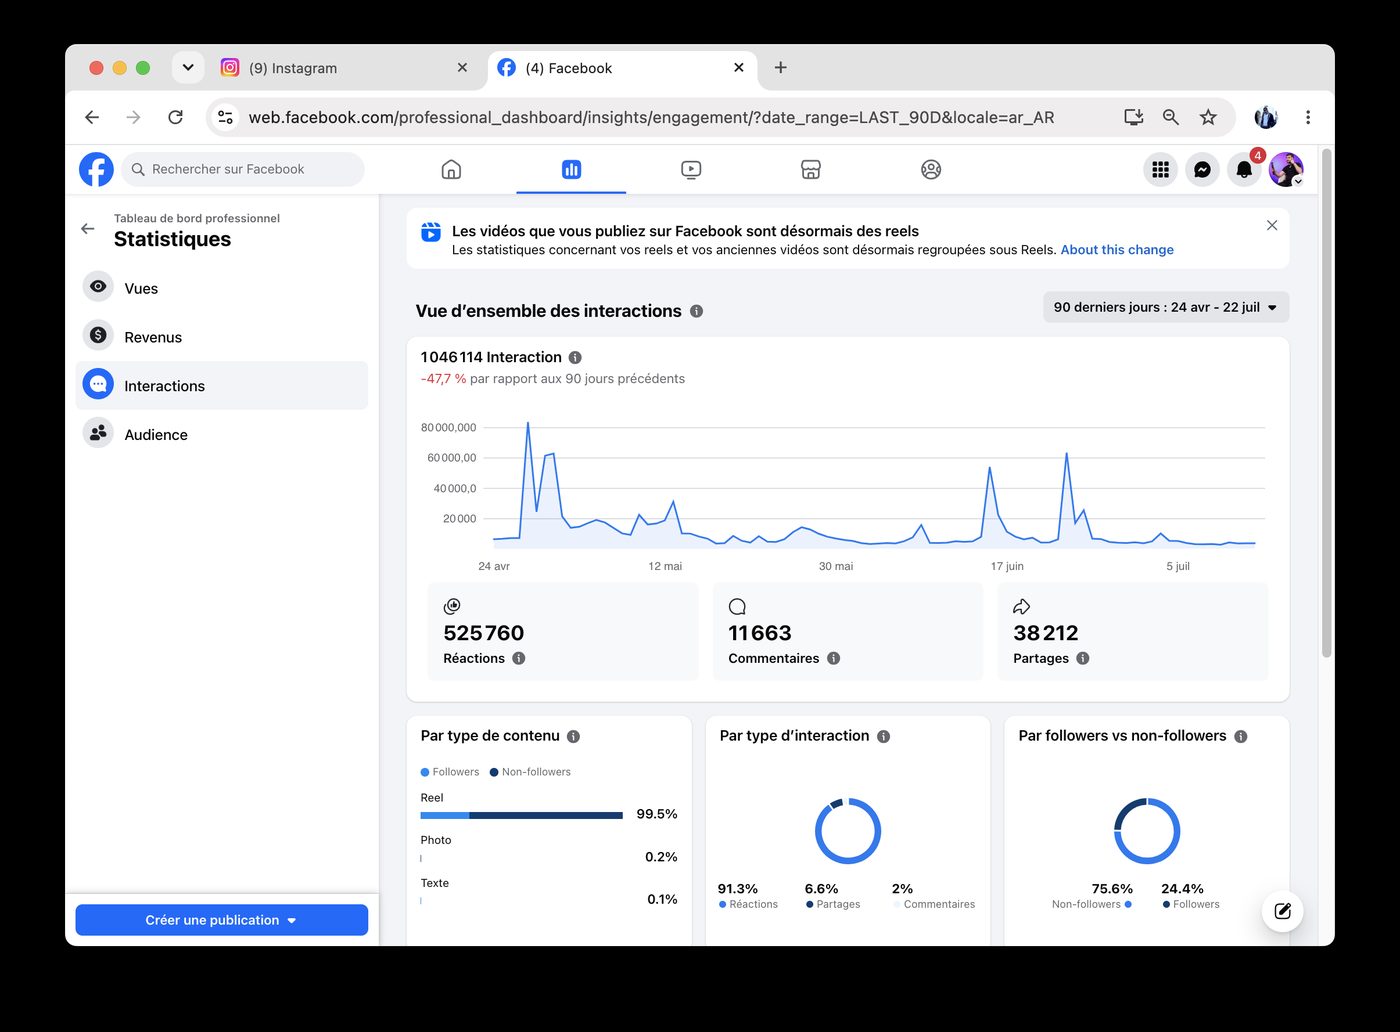1400x1032 pixels.
Task: Click the info icon next to 1046114 Interaction
Action: (575, 357)
